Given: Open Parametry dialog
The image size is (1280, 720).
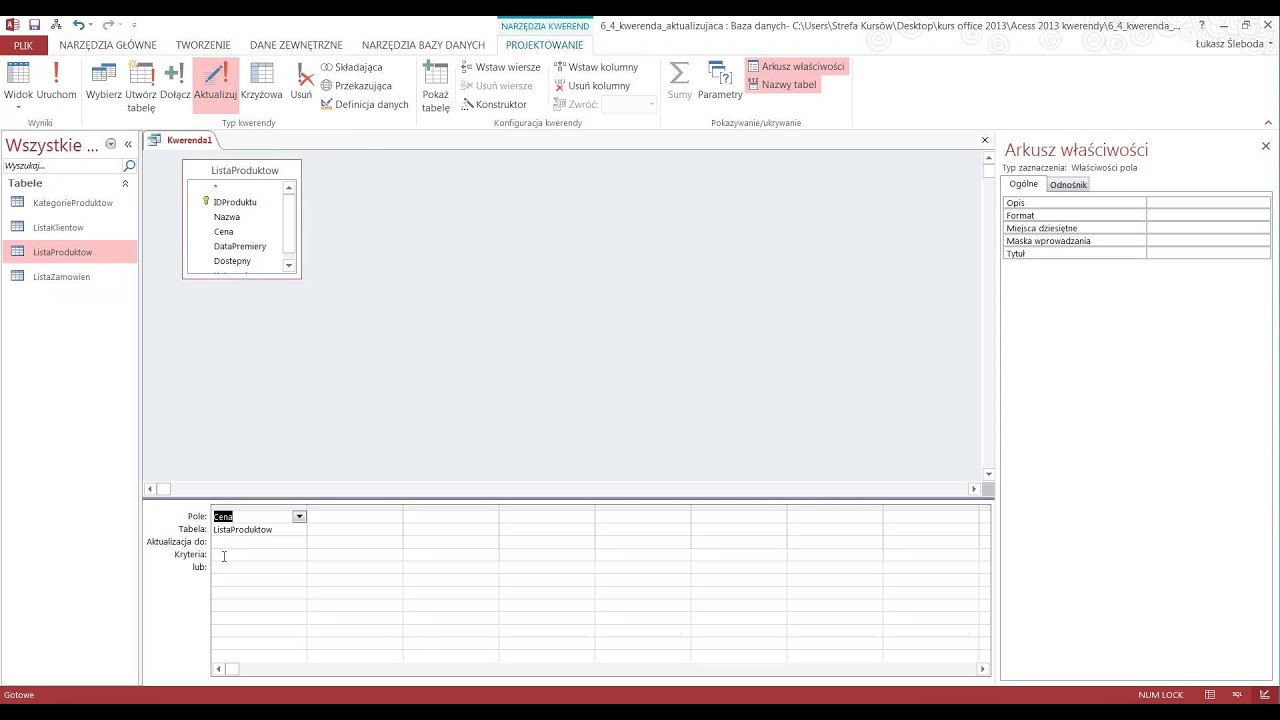Looking at the screenshot, I should 720,82.
